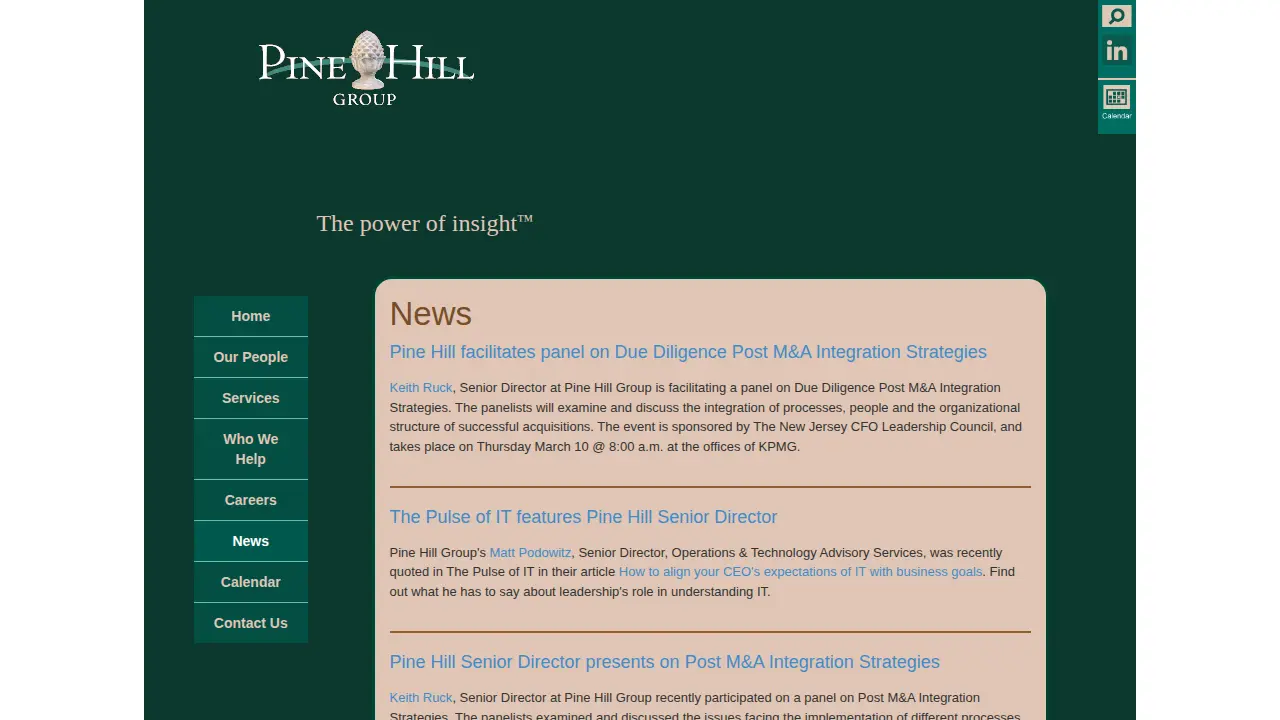Click Keith Ruck link in first news story
This screenshot has height=720, width=1280.
(421, 388)
